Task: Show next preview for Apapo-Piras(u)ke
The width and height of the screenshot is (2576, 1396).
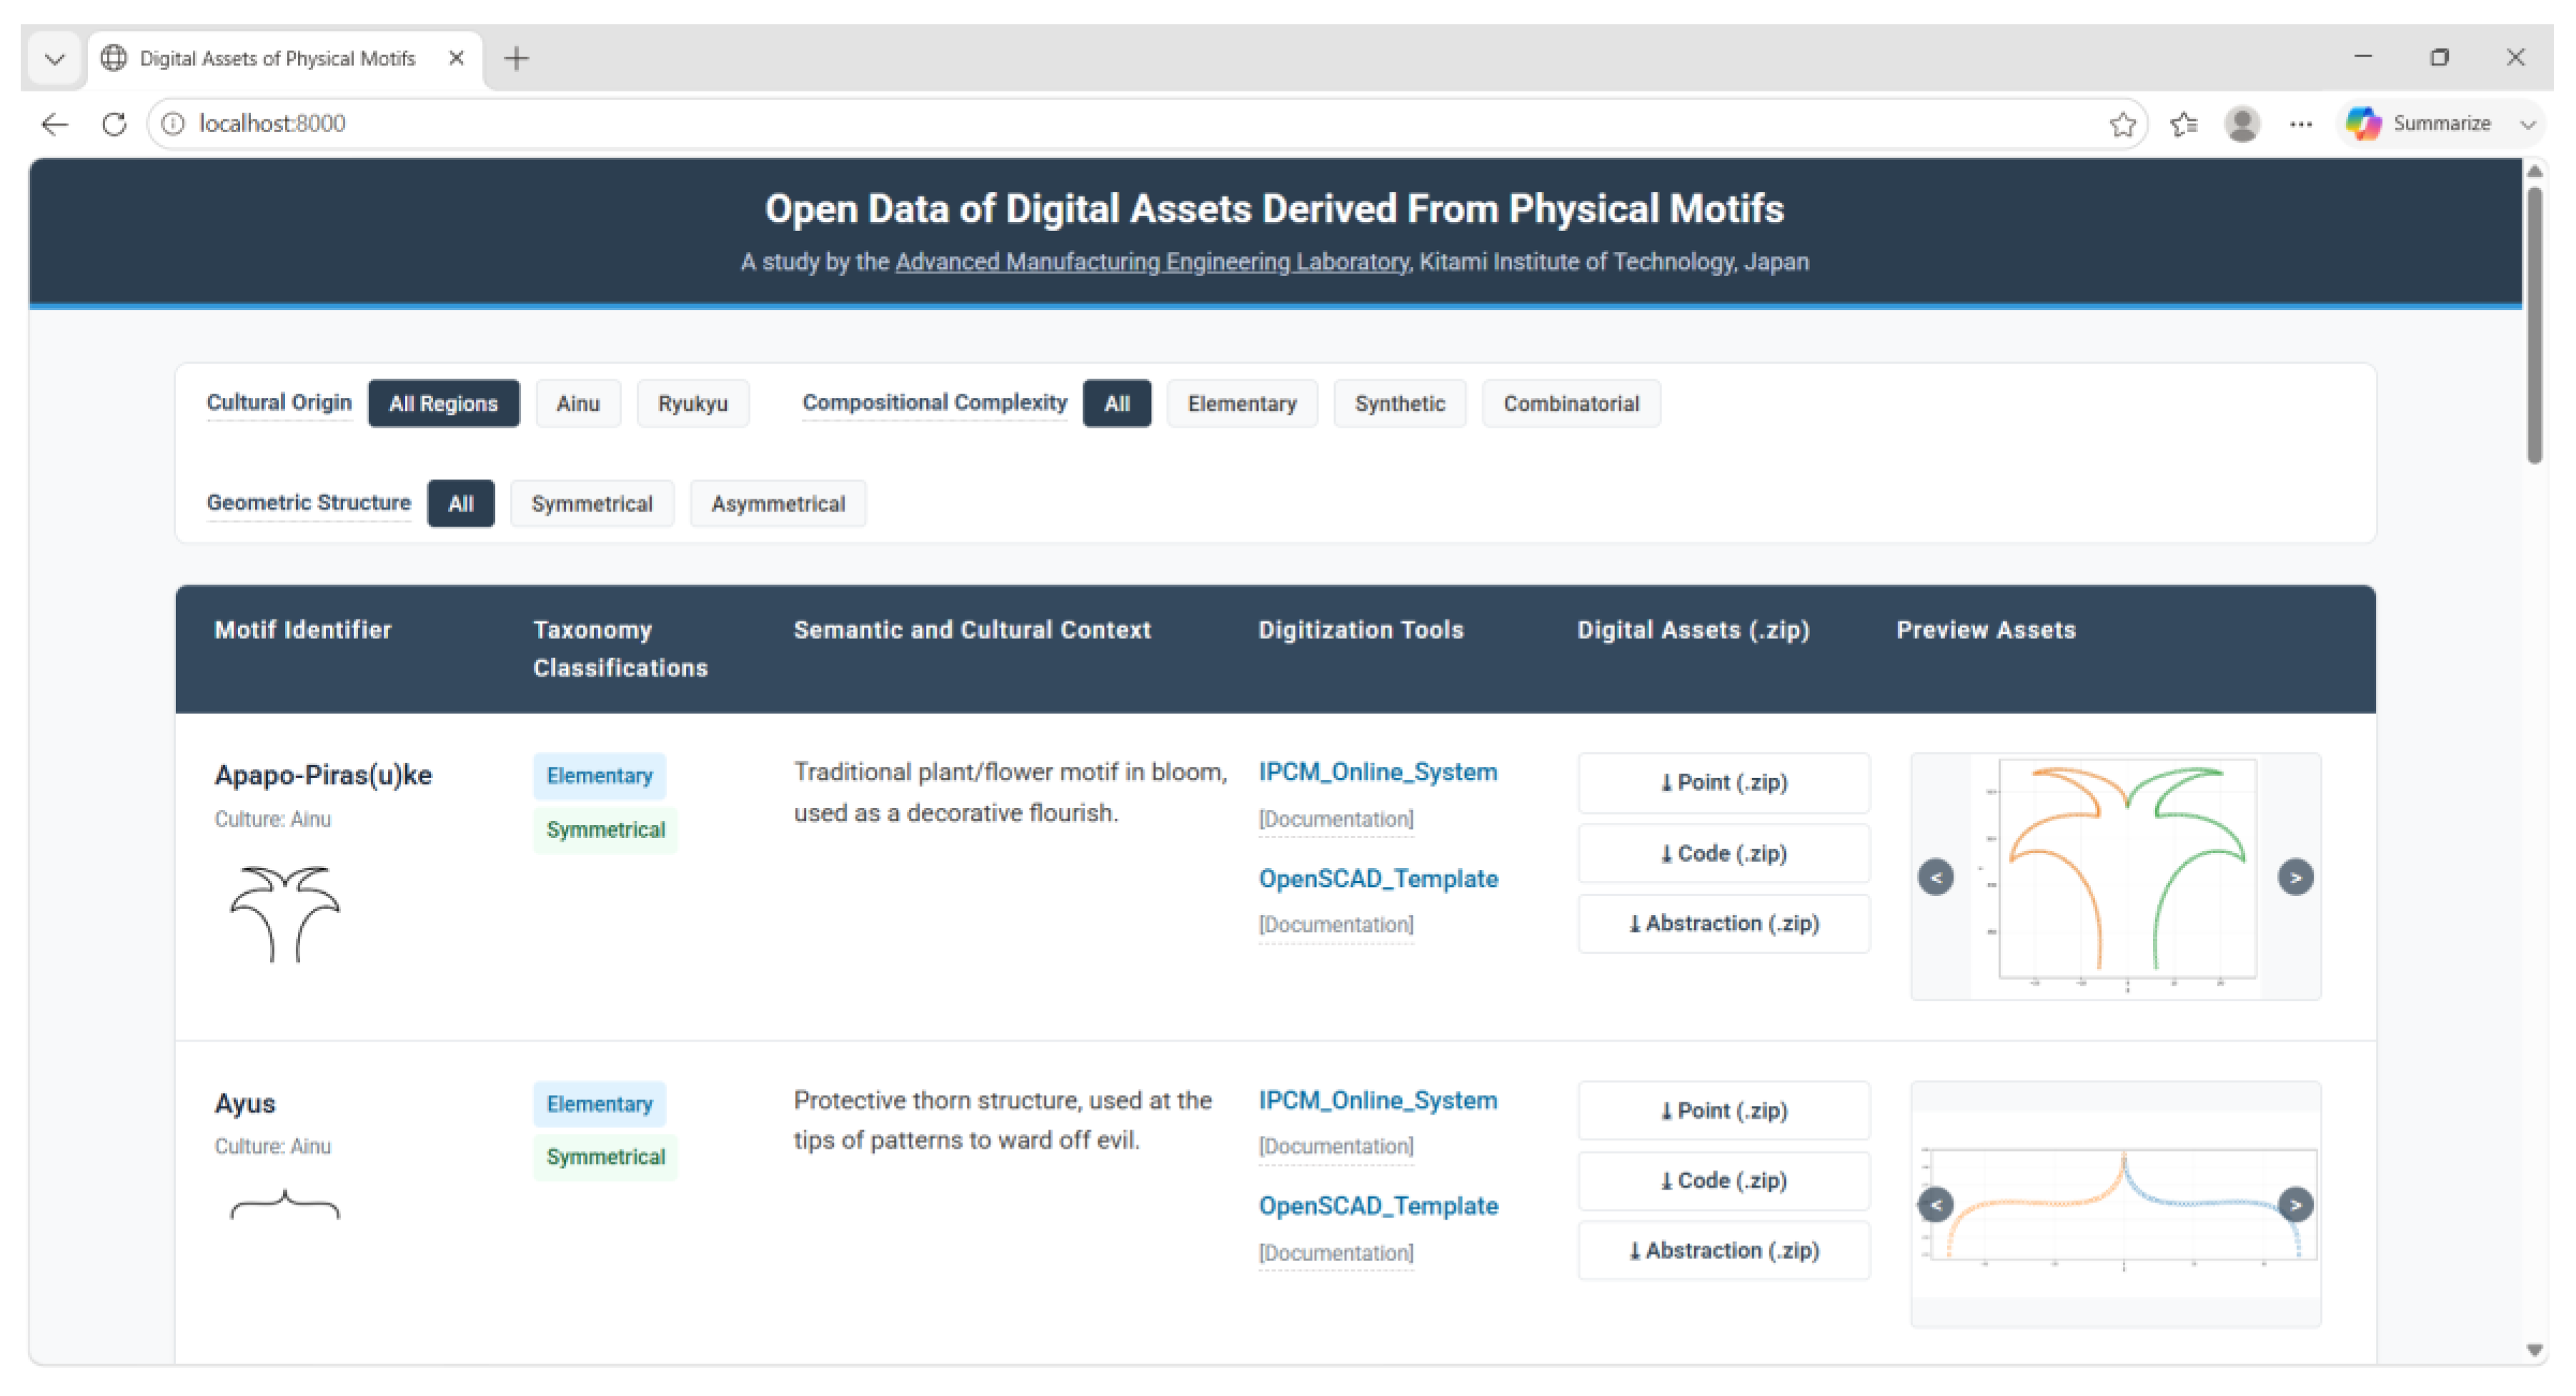Action: [2295, 878]
